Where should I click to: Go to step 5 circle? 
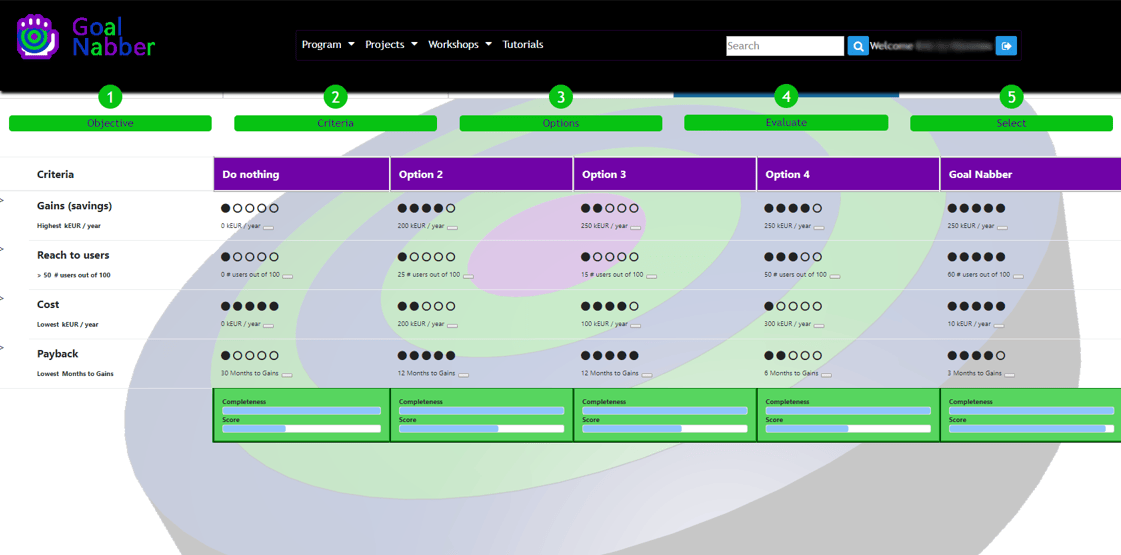click(1011, 97)
